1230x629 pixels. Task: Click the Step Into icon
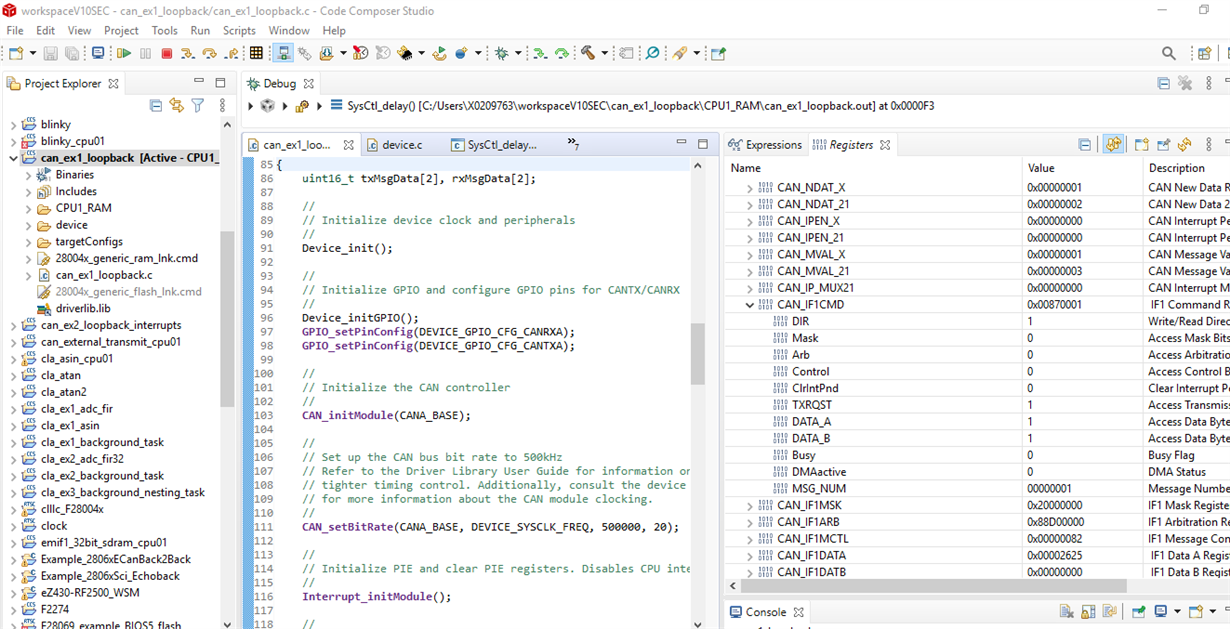point(188,53)
